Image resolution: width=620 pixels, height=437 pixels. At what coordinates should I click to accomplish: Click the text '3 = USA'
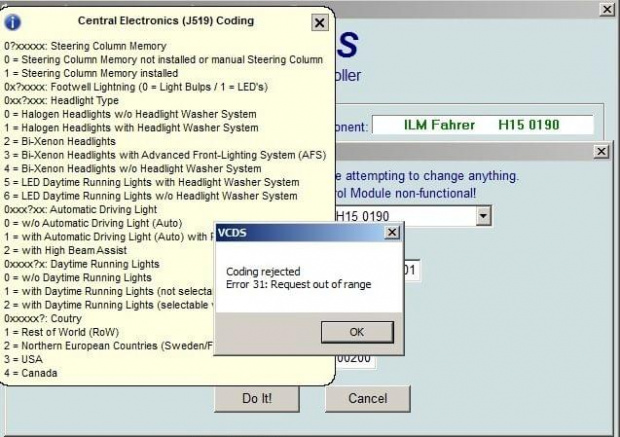23,359
